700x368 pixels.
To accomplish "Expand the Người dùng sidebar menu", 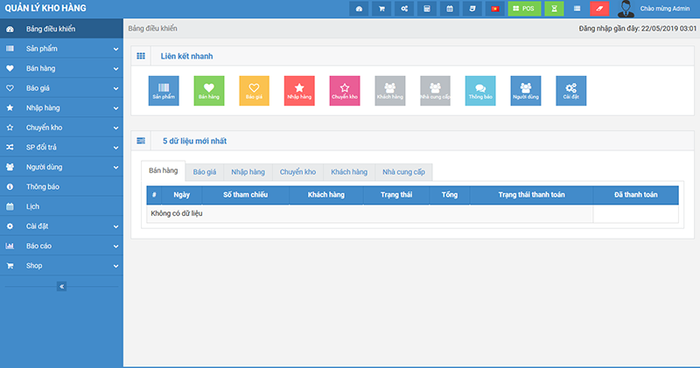I will point(62,167).
